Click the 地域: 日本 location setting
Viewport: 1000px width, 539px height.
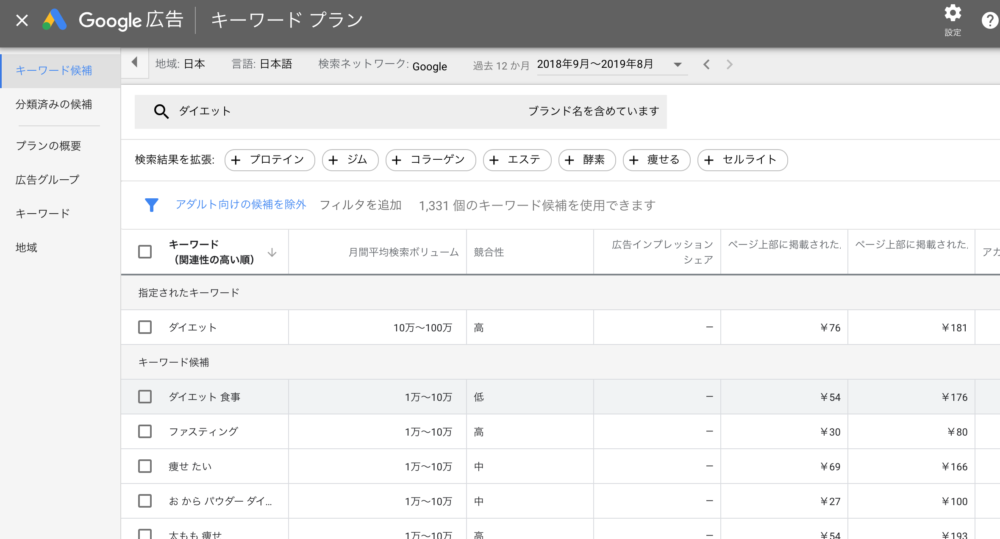pos(180,64)
